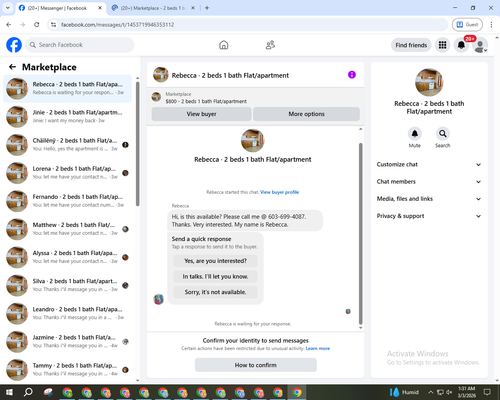
Task: Open the Friends icon in top navigation
Action: pos(270,45)
